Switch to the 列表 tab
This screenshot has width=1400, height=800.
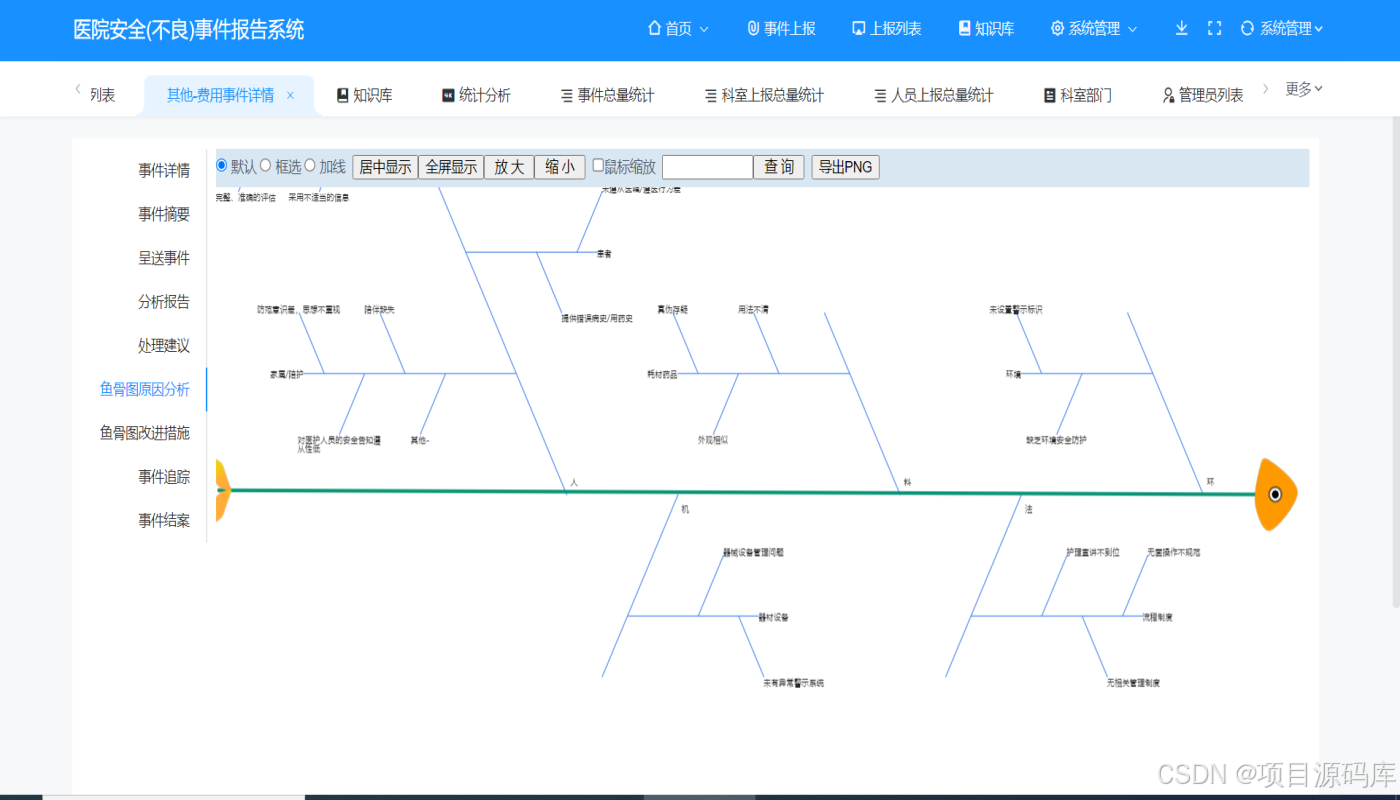102,95
